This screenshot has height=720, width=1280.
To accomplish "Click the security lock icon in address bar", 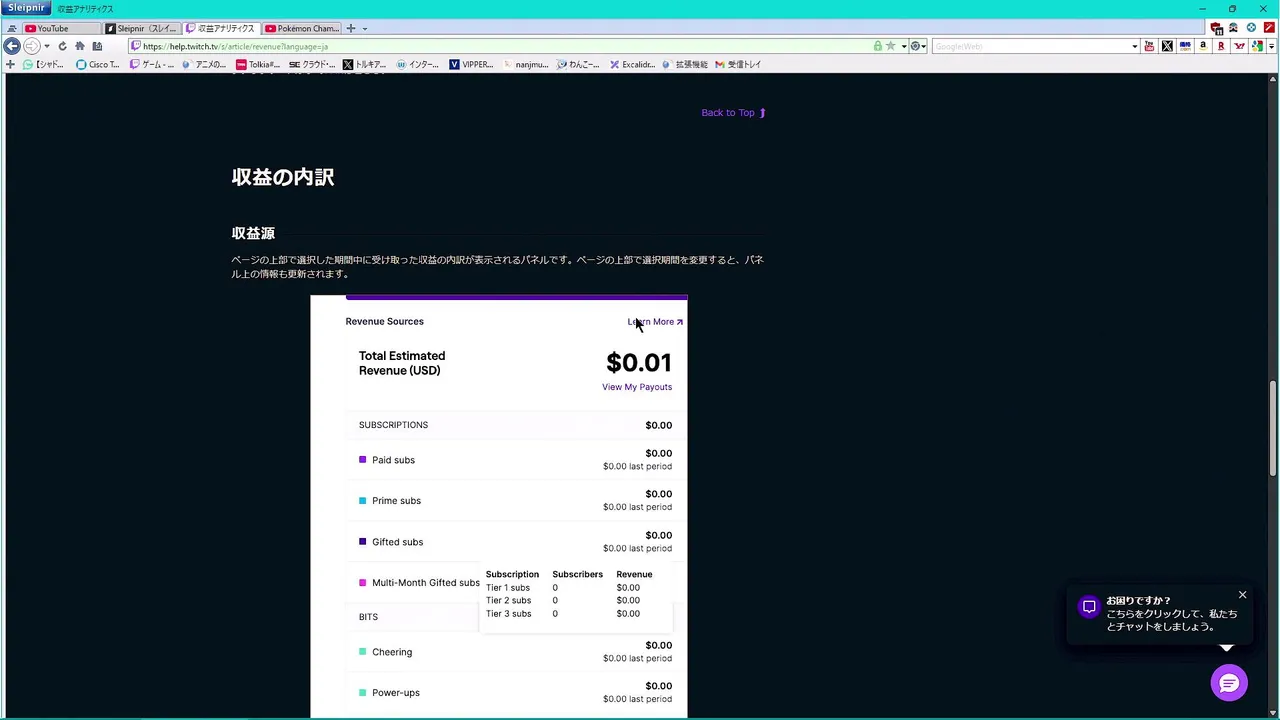I will [x=878, y=46].
